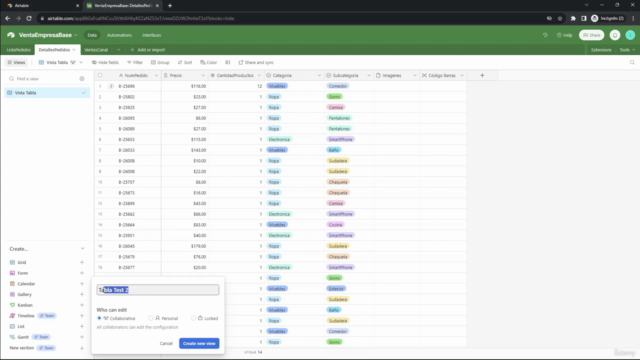Click the Share button
This screenshot has width=640, height=360.
(x=591, y=35)
